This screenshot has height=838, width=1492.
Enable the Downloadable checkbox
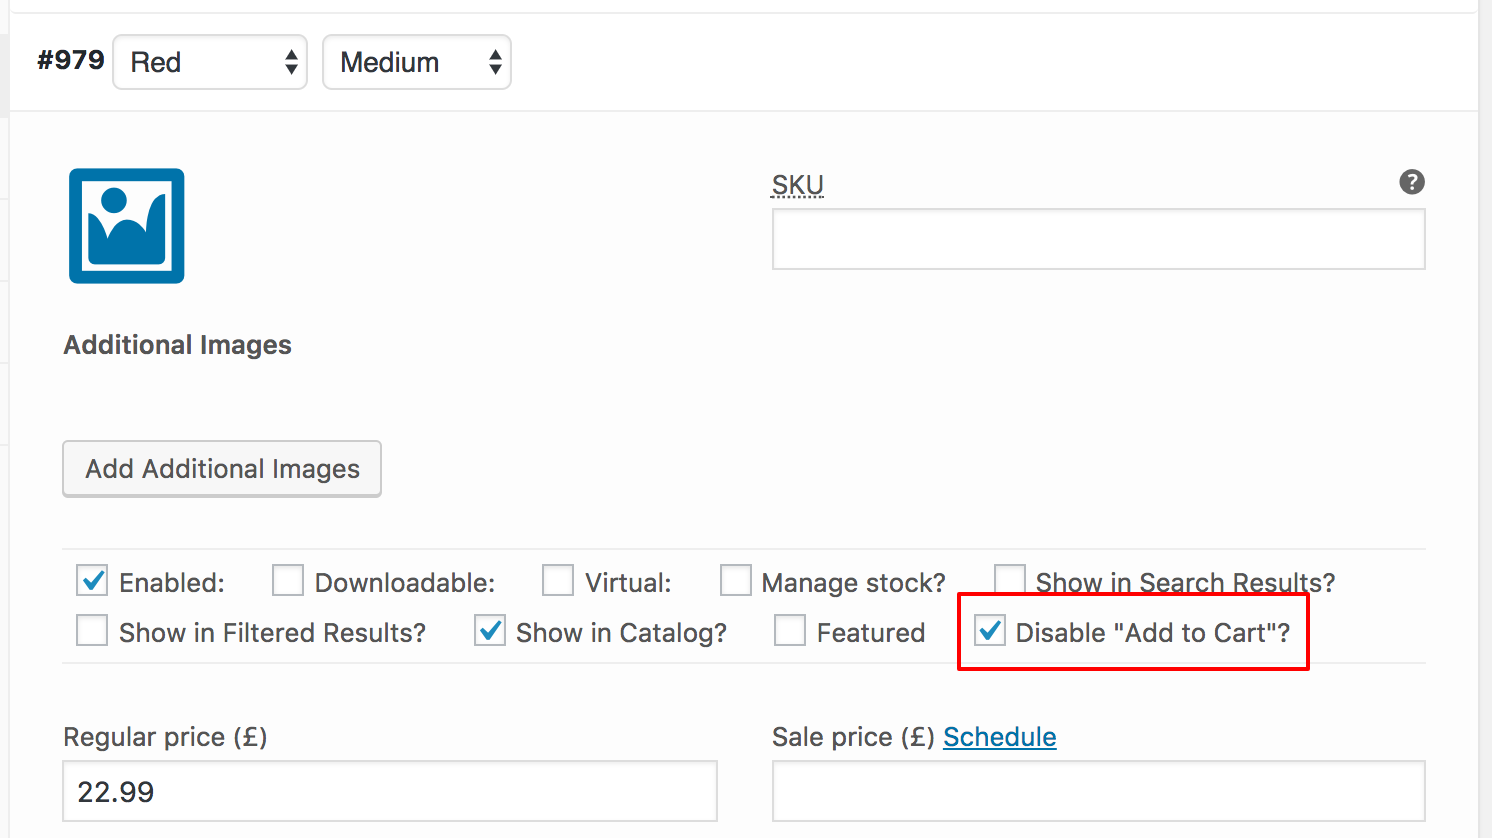pos(287,580)
